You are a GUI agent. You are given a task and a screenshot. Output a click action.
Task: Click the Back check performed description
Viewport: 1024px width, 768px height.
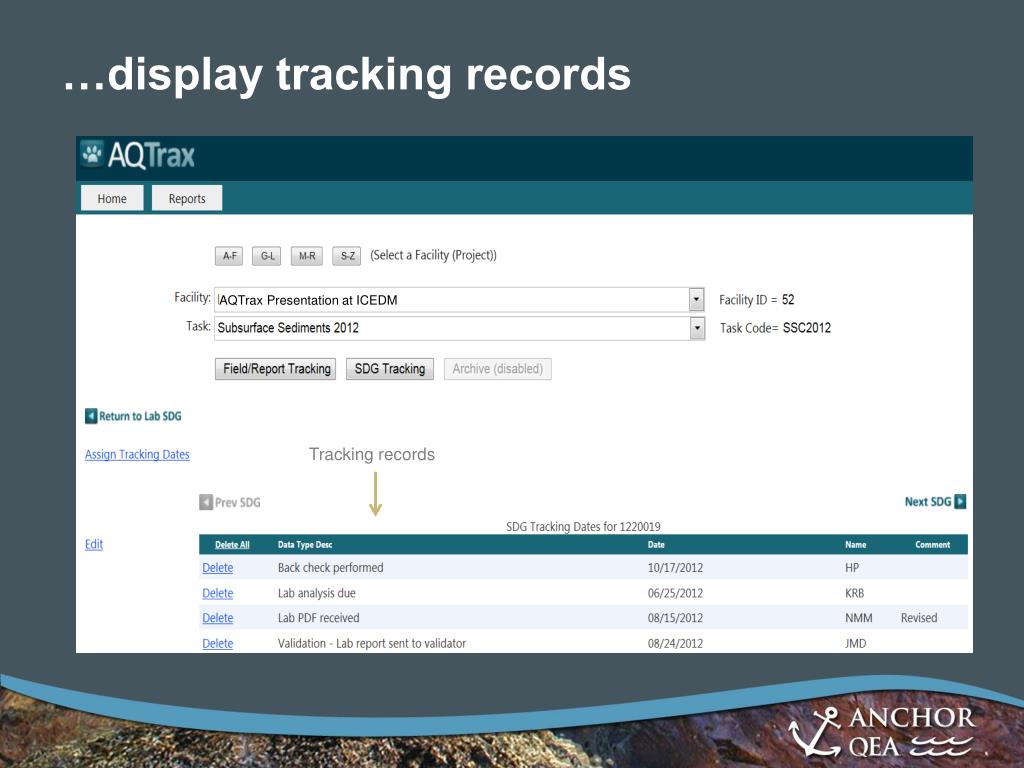point(330,568)
